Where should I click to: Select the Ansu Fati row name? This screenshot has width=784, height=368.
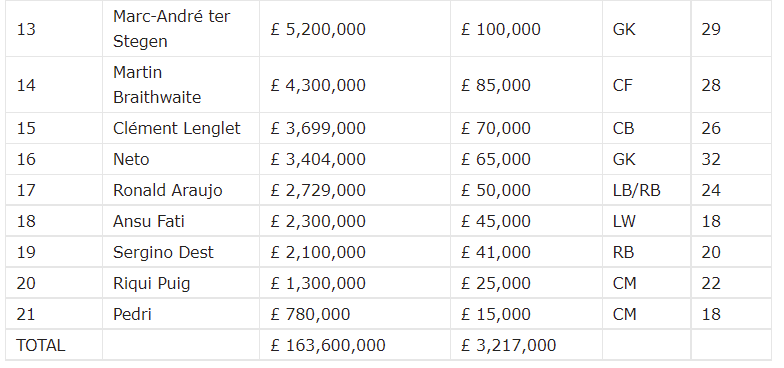[x=148, y=221]
